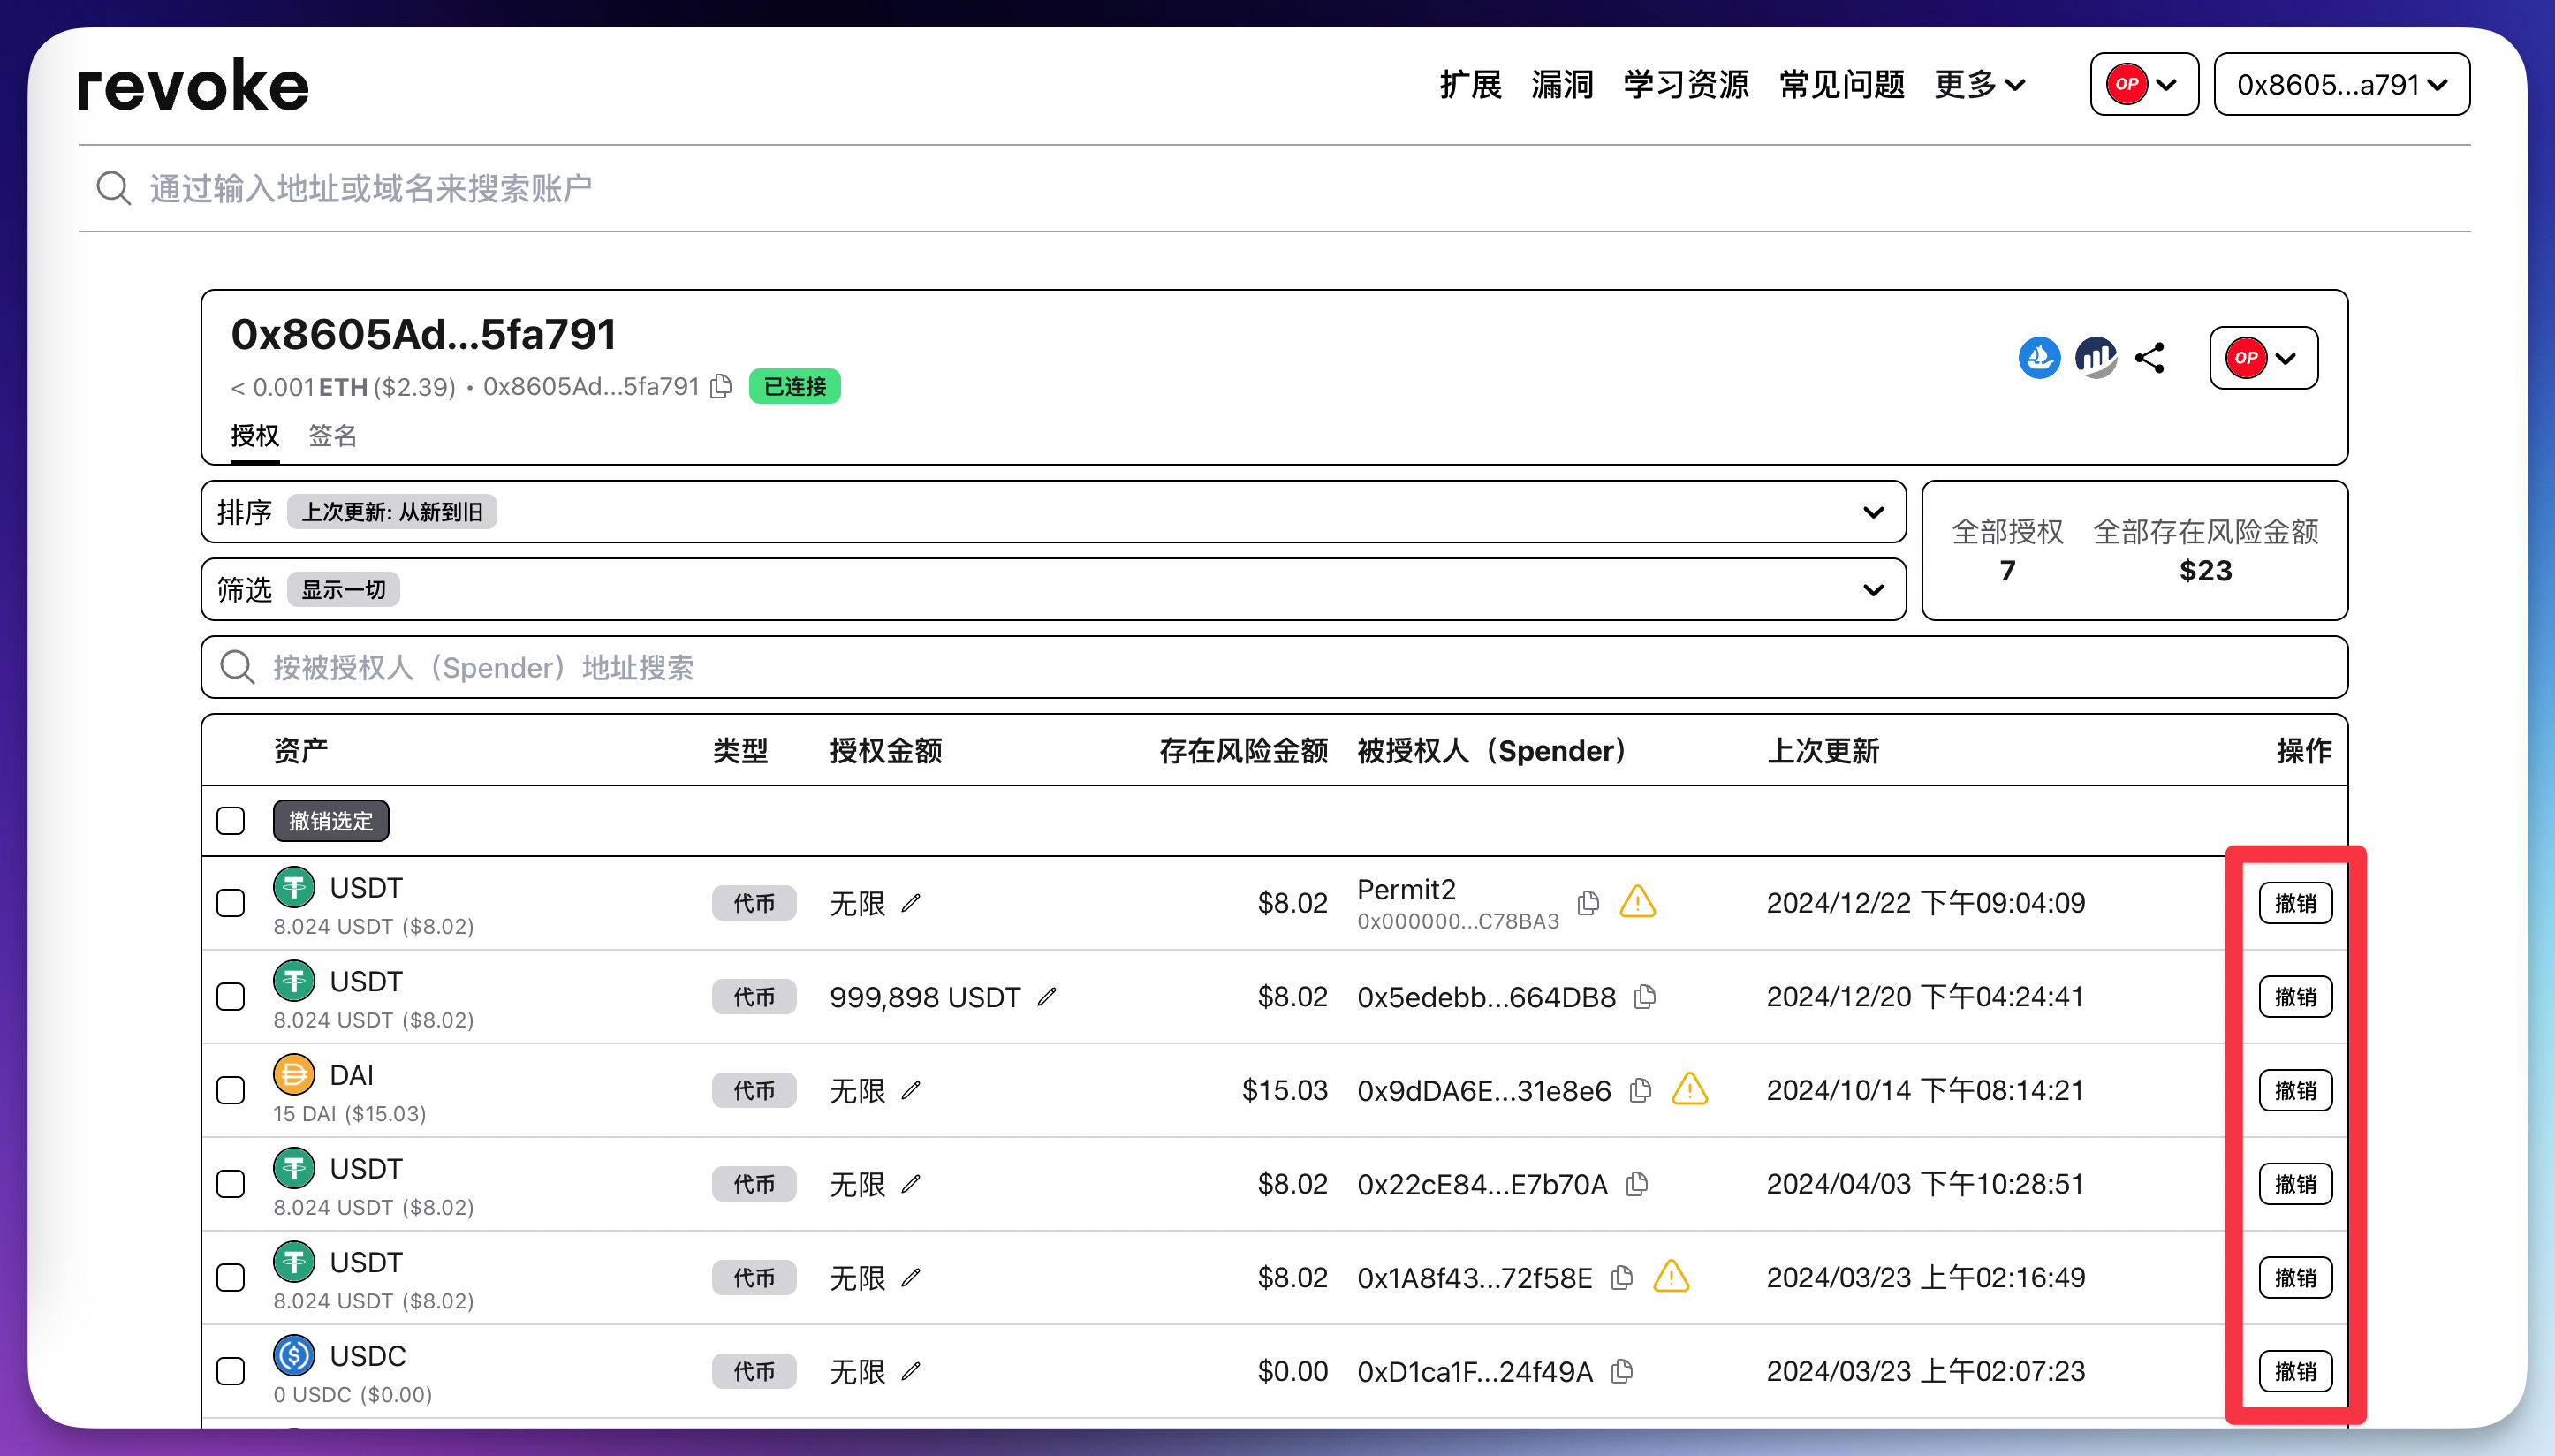Click the share icon
Image resolution: width=2555 pixels, height=1456 pixels.
[2149, 357]
